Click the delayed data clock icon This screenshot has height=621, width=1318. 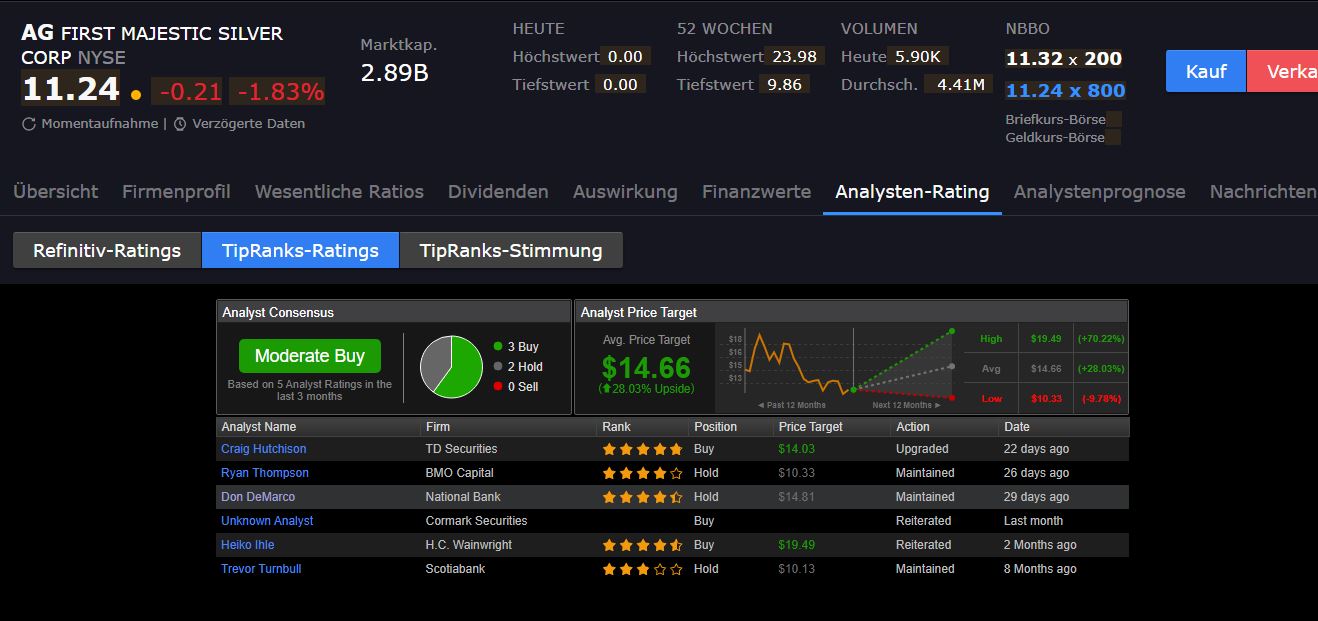180,124
